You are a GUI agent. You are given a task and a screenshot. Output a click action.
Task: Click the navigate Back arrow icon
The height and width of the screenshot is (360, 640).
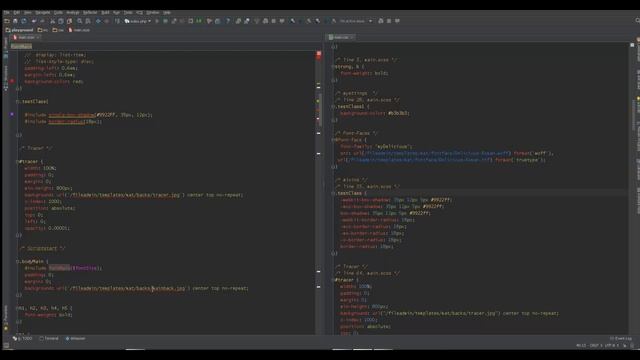pyautogui.click(x=98, y=21)
